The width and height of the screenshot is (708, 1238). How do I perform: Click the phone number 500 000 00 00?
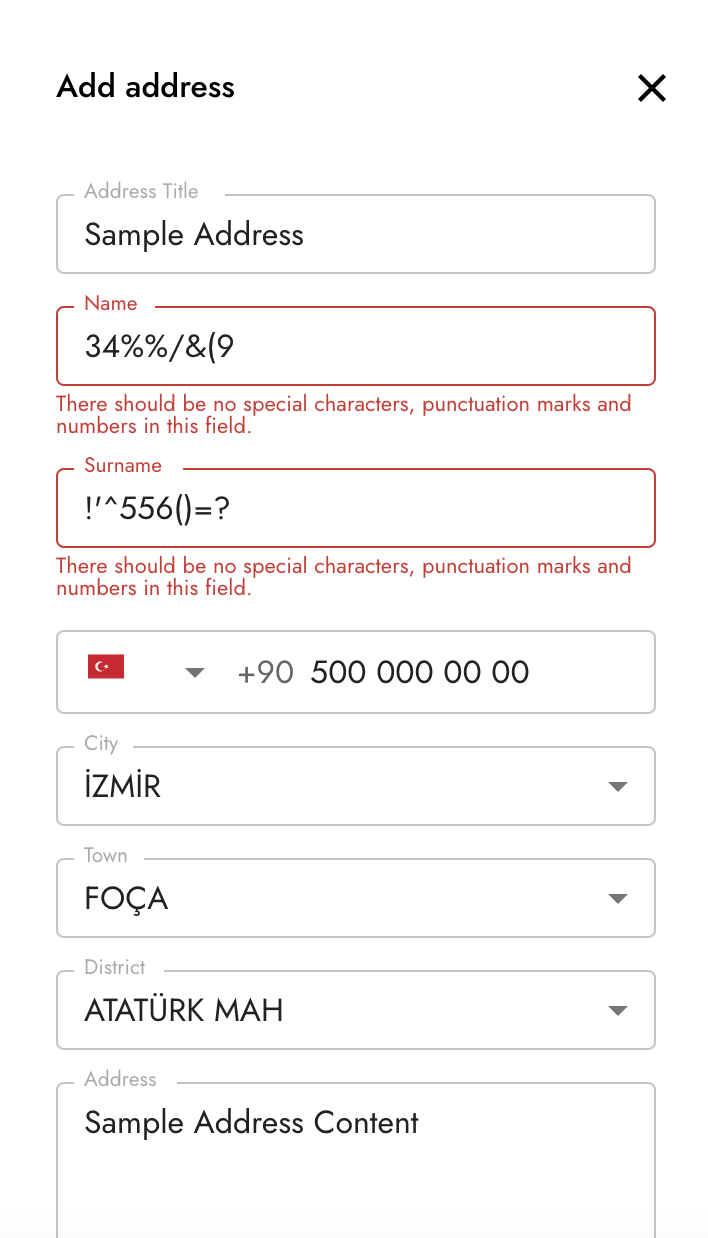419,672
